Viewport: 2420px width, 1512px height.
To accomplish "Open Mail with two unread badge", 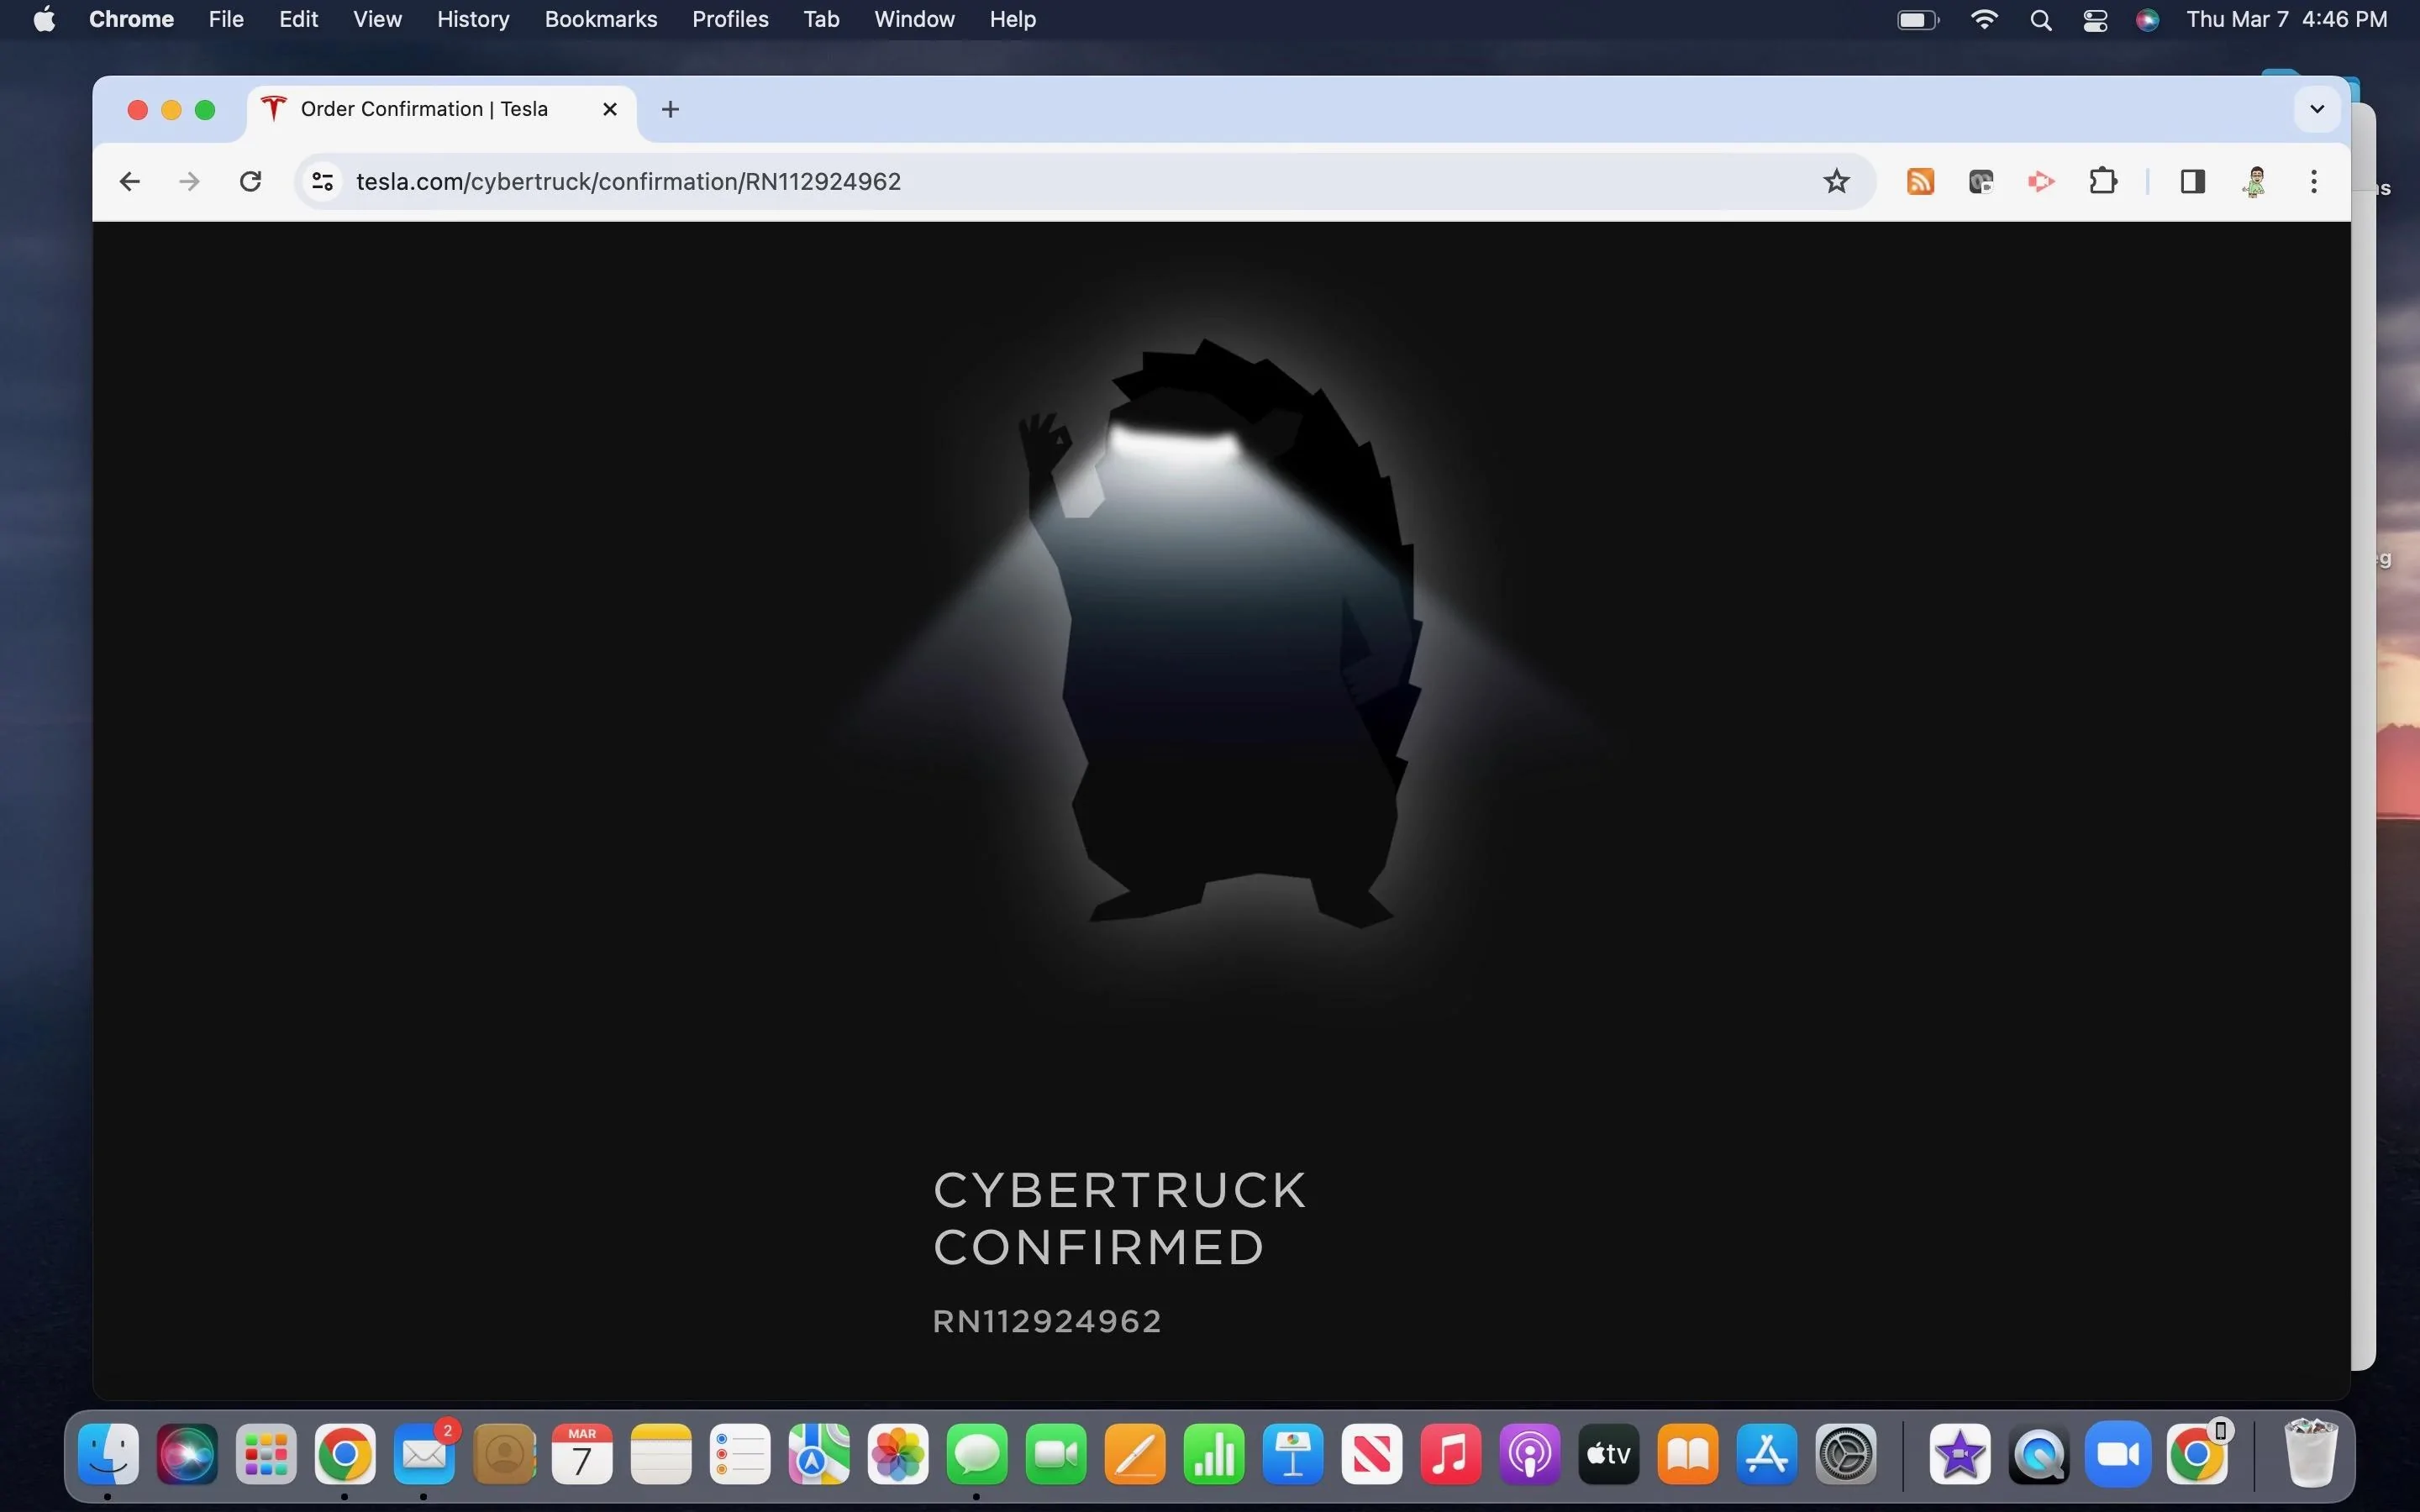I will 424,1453.
